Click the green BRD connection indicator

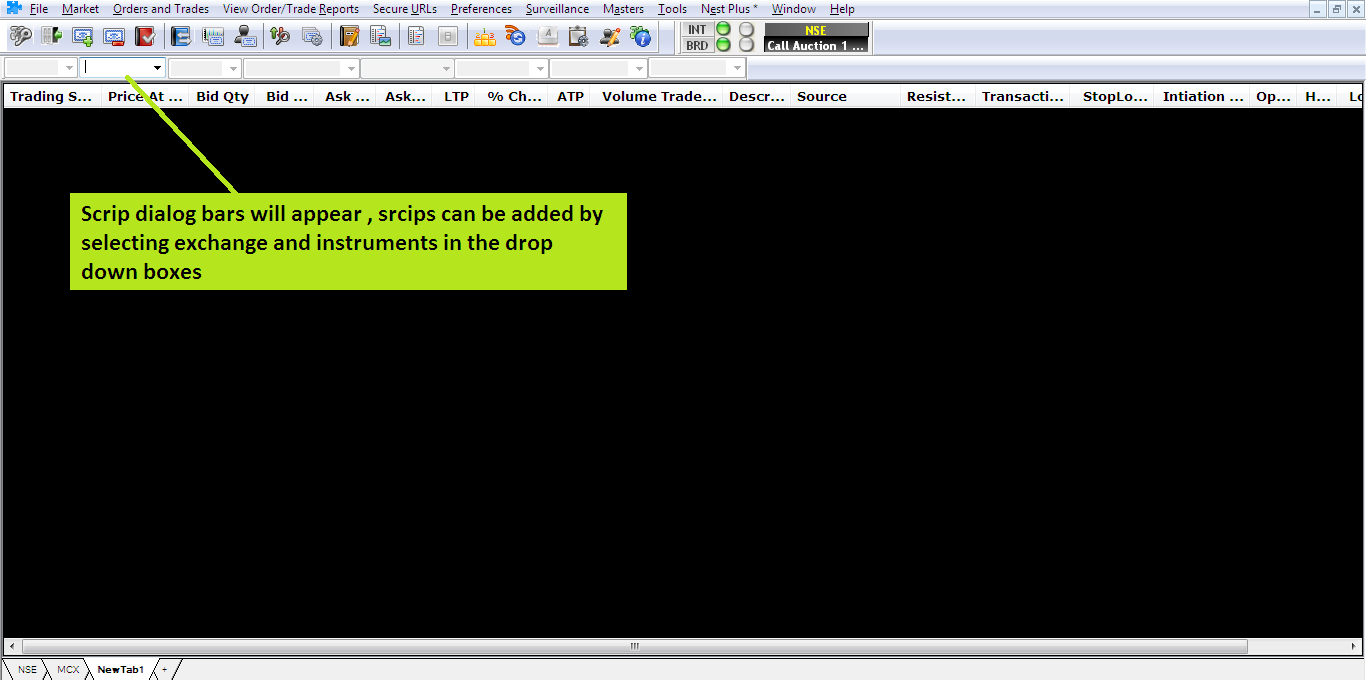[x=723, y=45]
